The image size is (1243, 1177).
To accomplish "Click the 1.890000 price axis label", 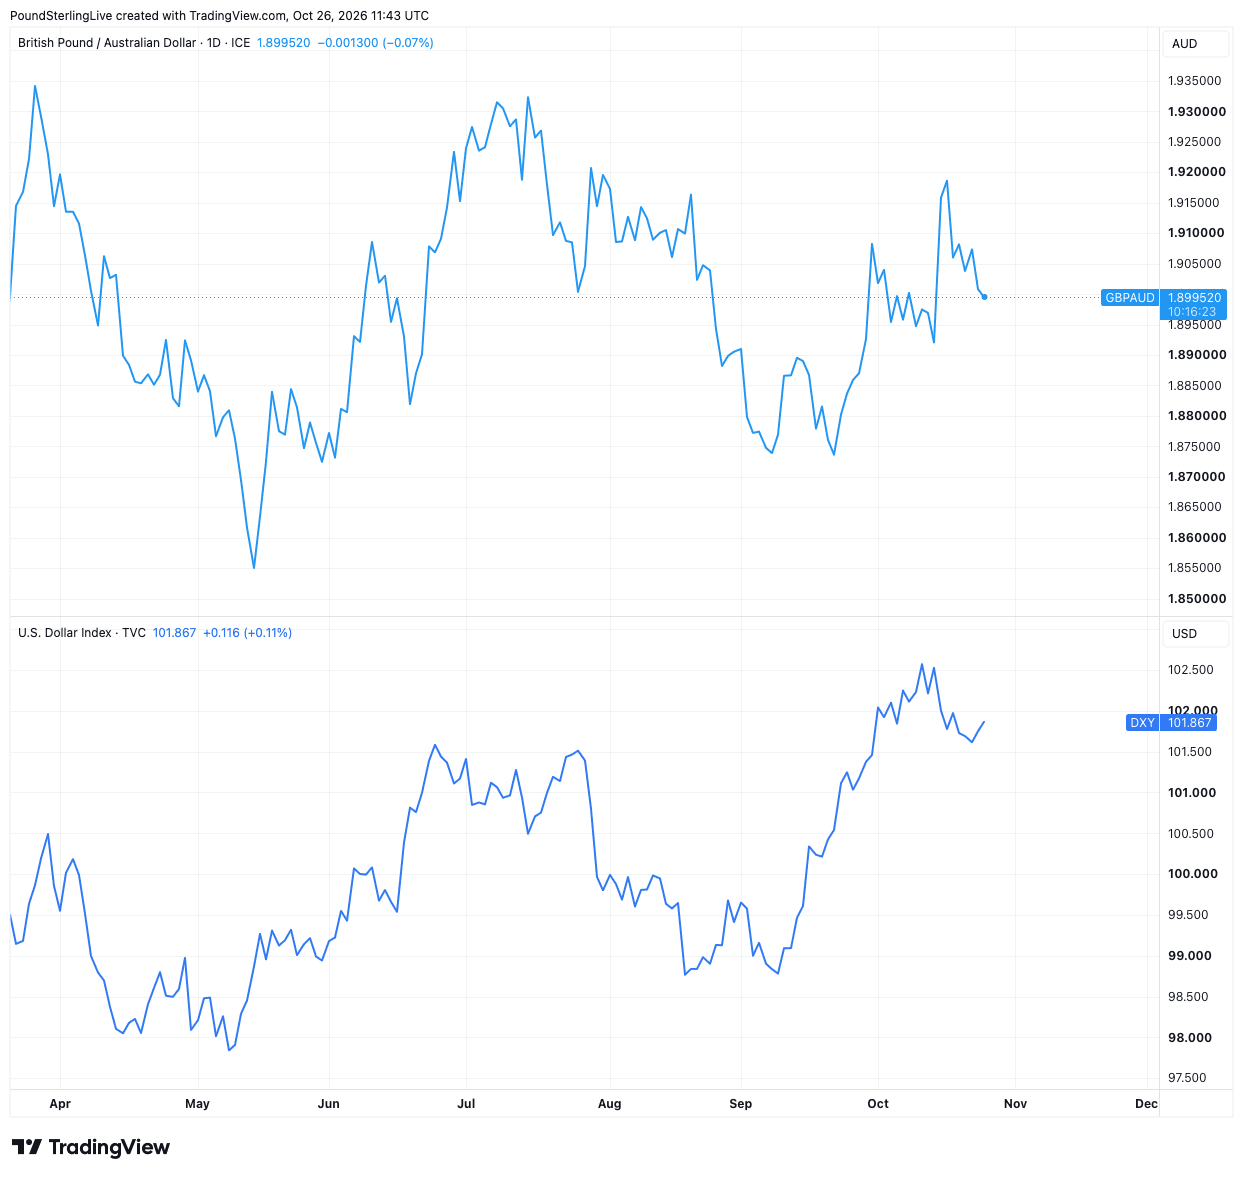I will click(1196, 355).
